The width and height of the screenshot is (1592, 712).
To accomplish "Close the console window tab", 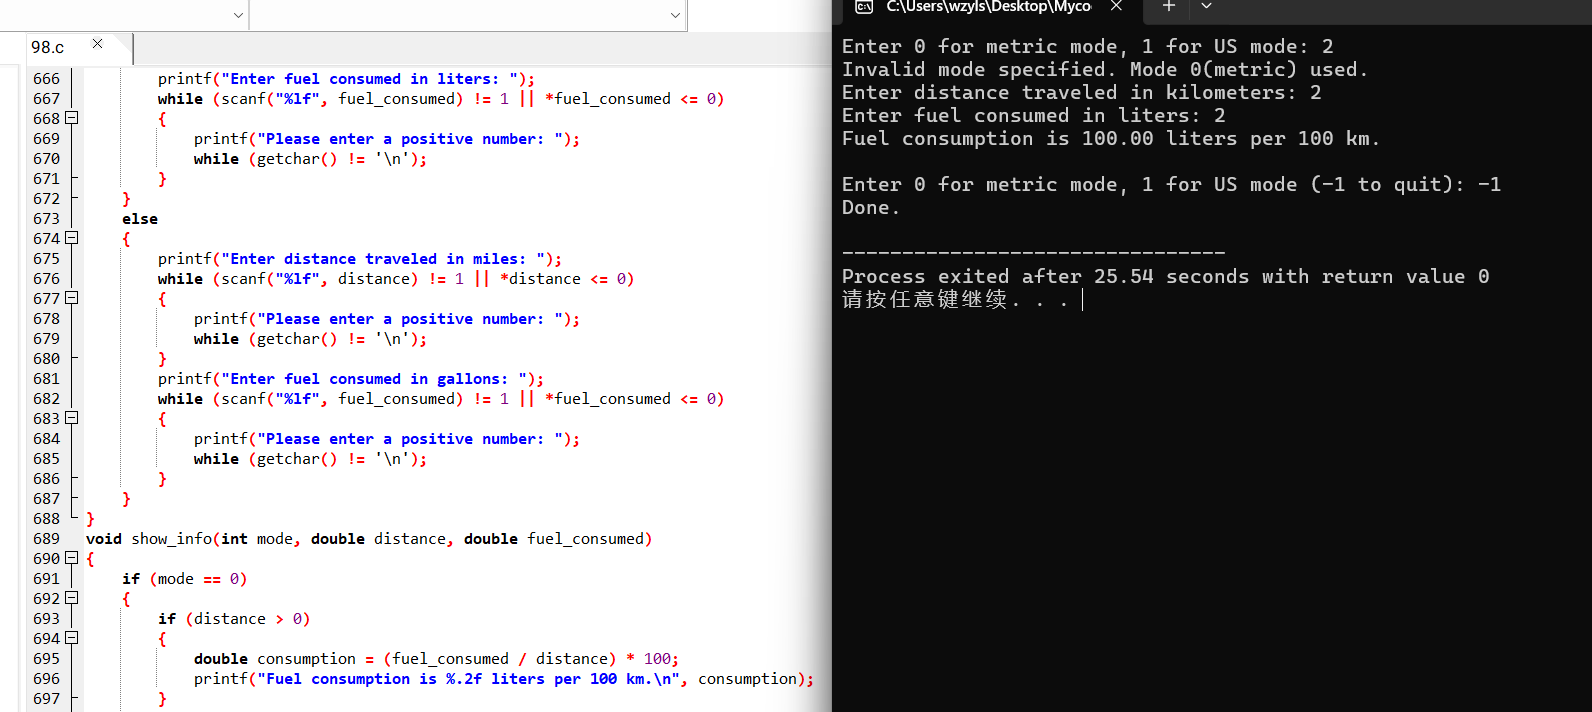I will point(1116,6).
